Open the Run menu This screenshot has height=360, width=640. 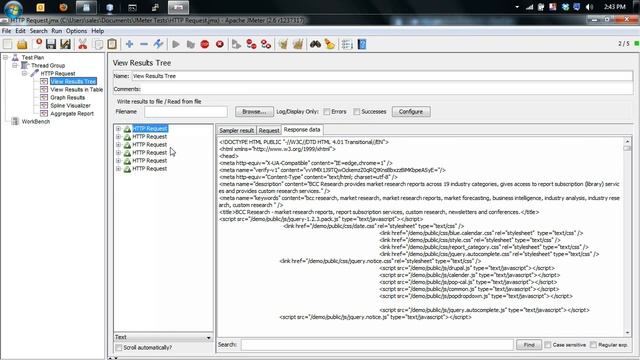click(x=57, y=31)
